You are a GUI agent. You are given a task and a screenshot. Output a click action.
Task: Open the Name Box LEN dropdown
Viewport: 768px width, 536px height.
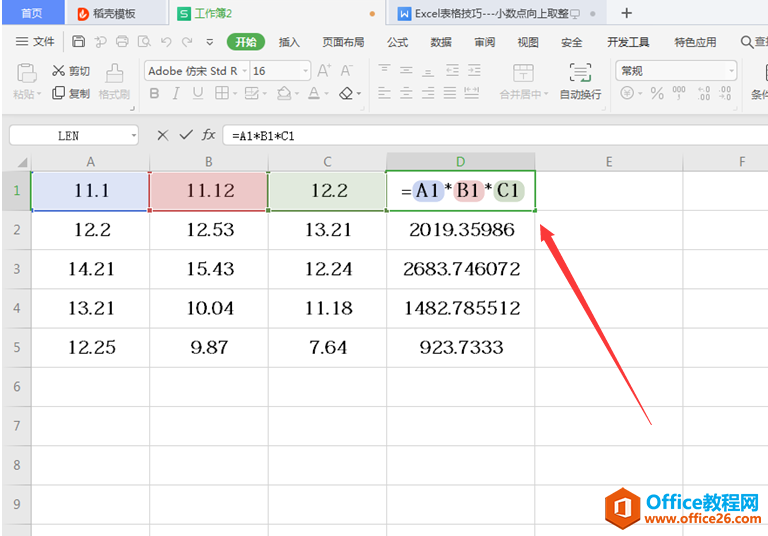point(134,135)
